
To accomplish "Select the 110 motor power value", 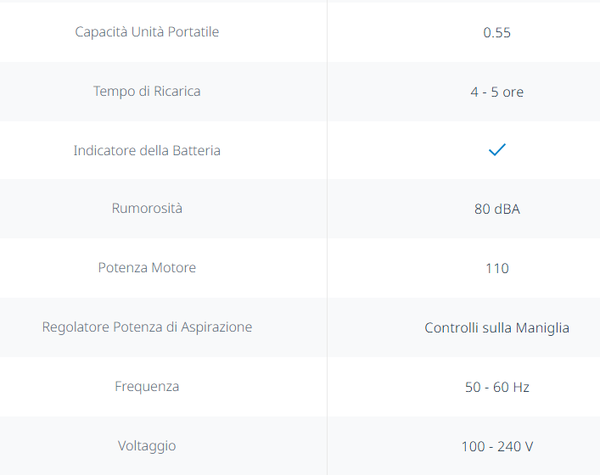I will 497,268.
